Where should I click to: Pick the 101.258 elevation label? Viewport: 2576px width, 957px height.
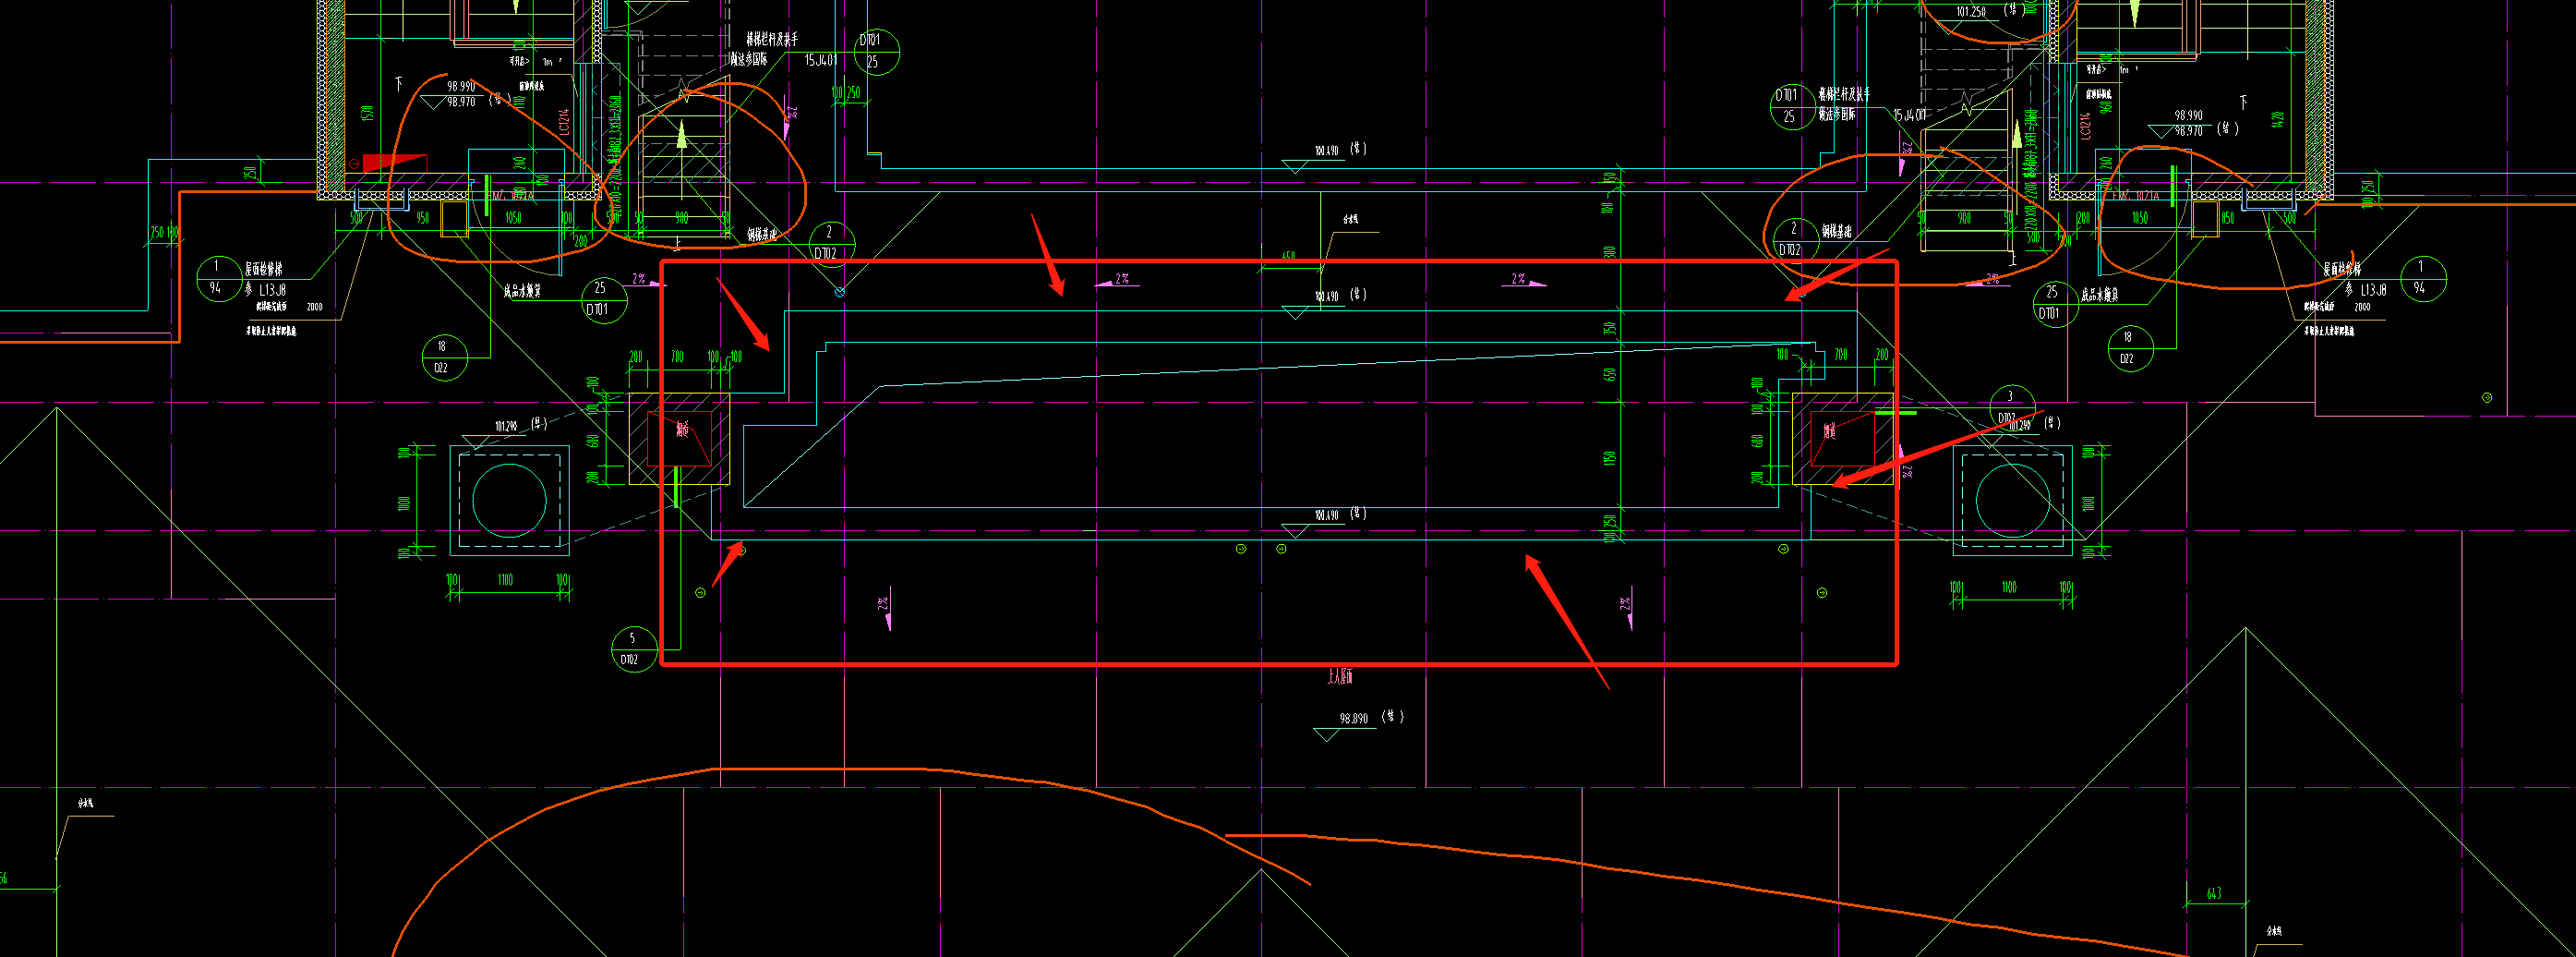point(1970,12)
